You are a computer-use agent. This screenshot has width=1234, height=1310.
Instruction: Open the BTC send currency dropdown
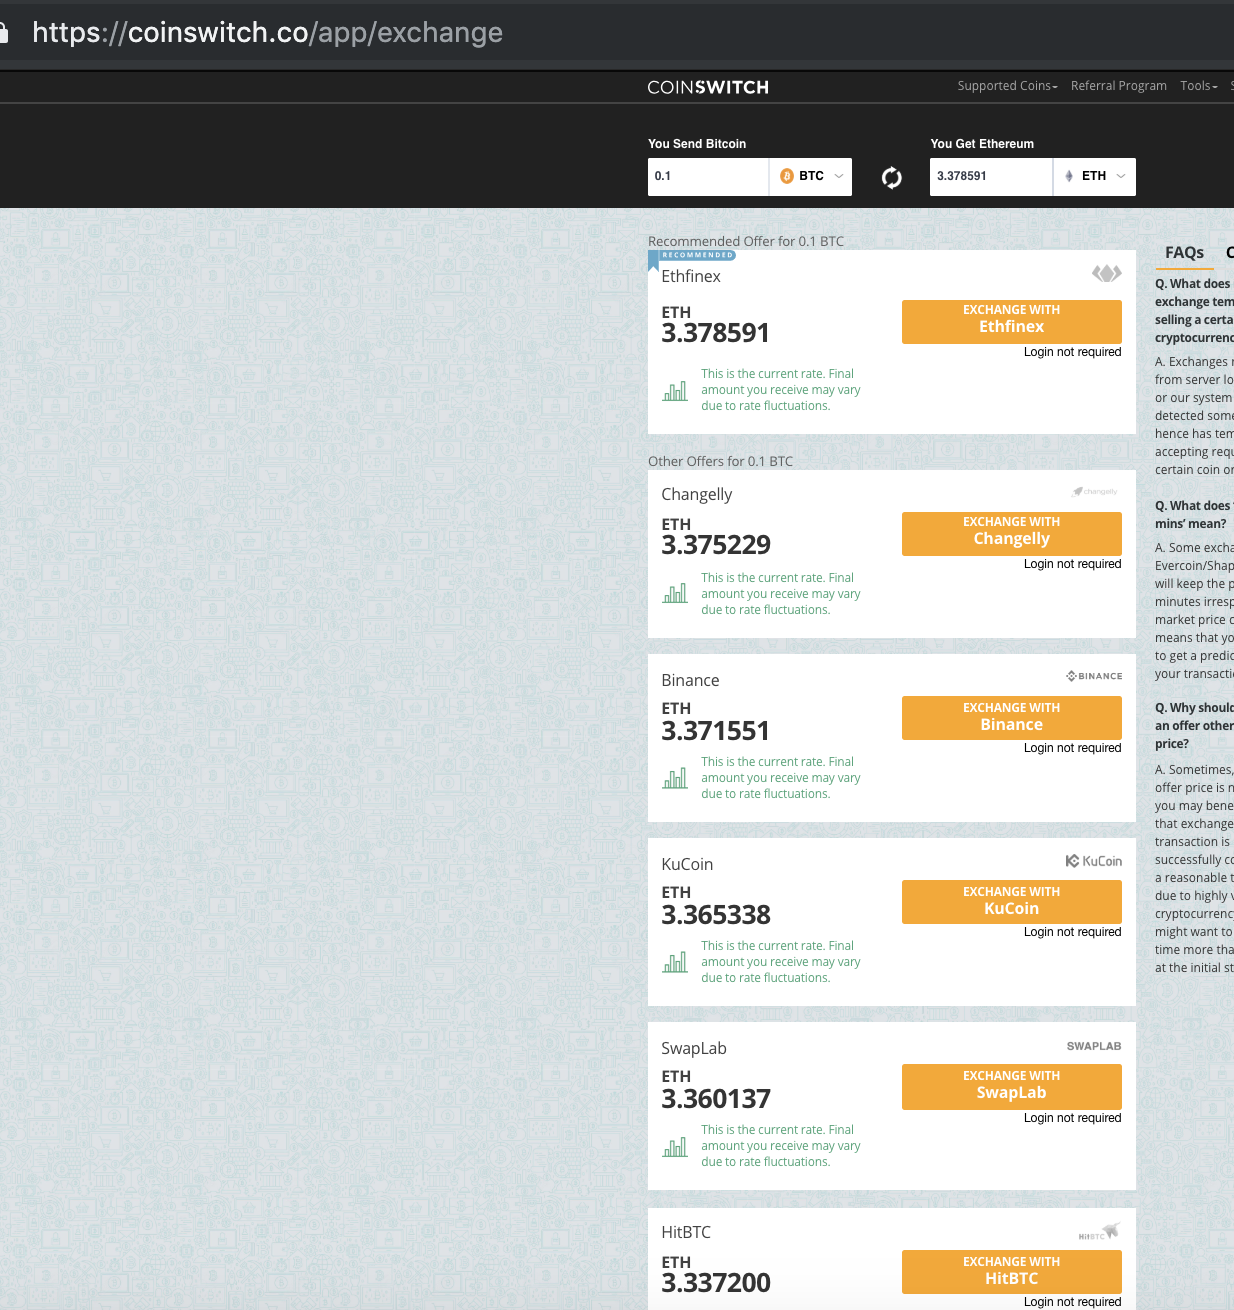pyautogui.click(x=811, y=176)
